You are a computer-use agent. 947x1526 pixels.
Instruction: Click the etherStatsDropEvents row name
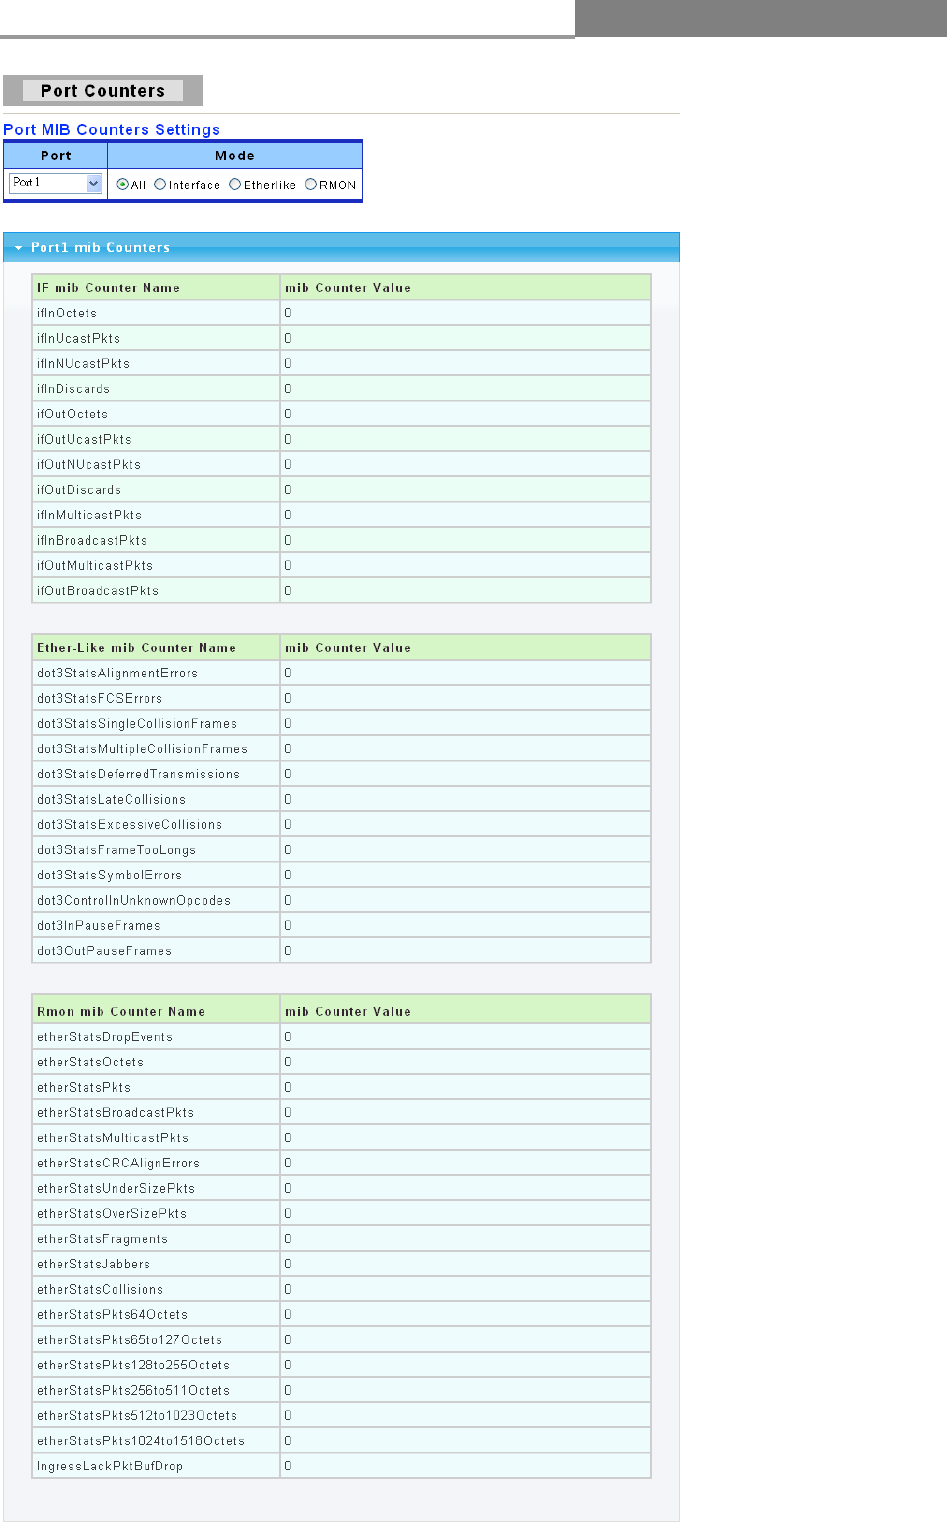pos(105,1037)
